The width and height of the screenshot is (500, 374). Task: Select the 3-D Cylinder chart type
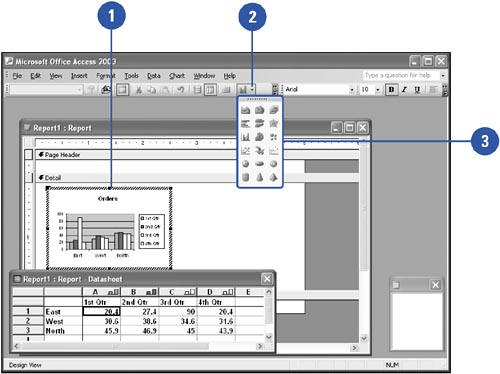[x=246, y=177]
